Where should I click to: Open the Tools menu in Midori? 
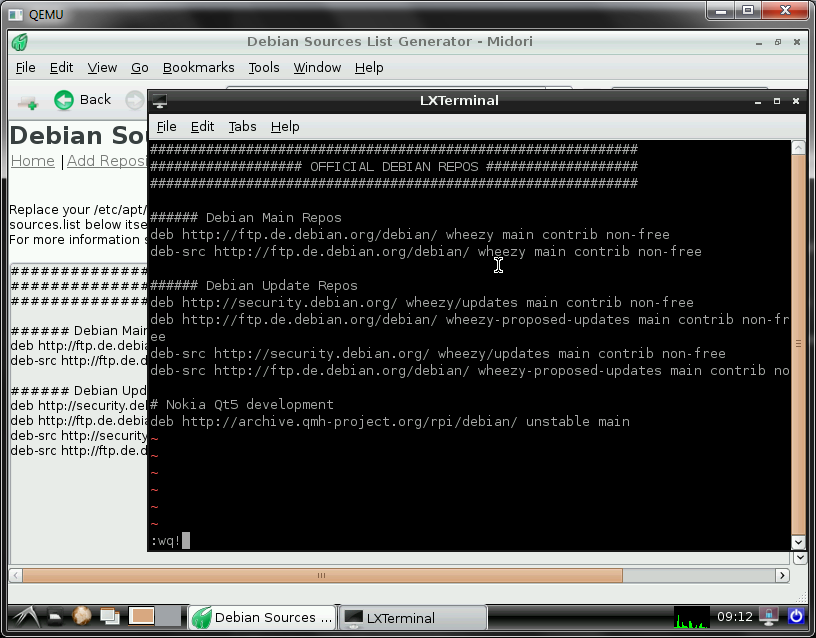coord(264,68)
